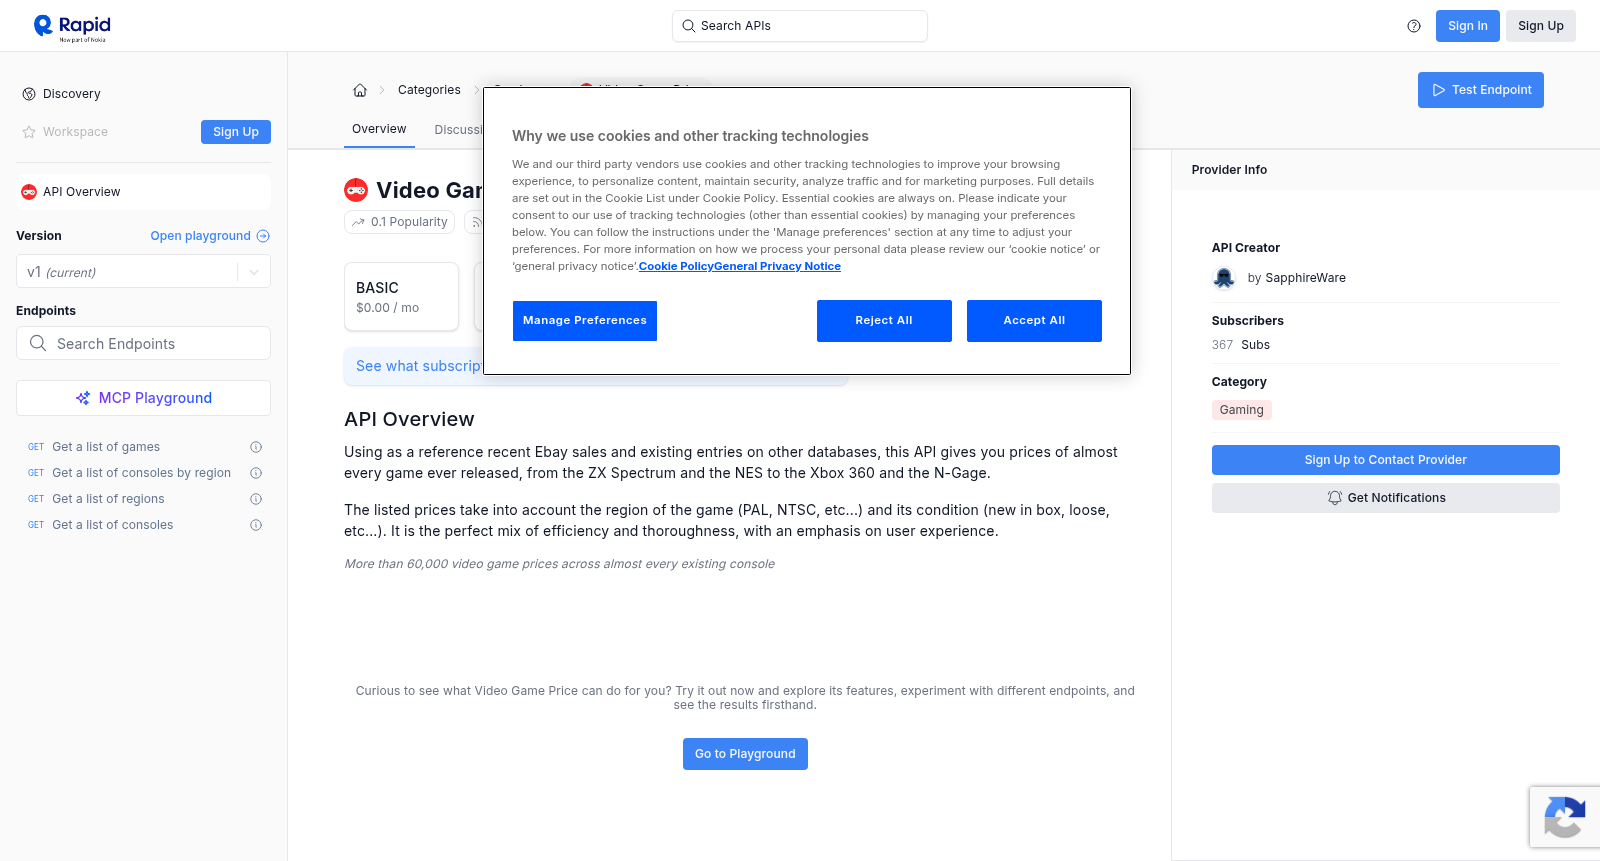Click the magnifier icon in Search Endpoints
Viewport: 1600px width, 861px height.
tap(38, 343)
